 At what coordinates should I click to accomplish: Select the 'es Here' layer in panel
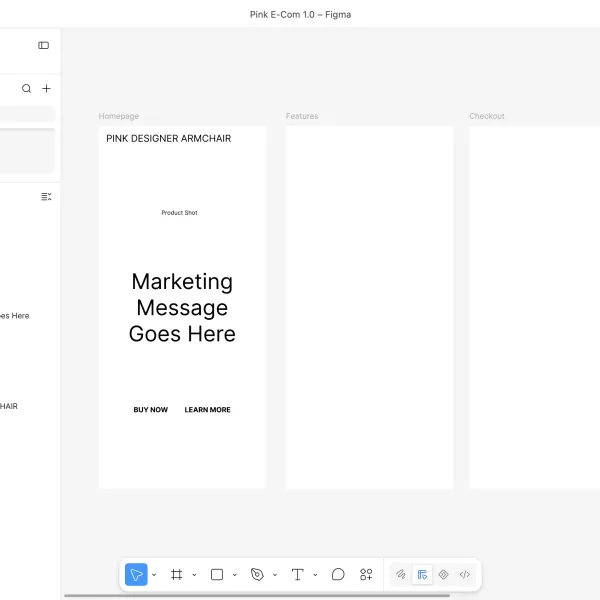tap(15, 316)
